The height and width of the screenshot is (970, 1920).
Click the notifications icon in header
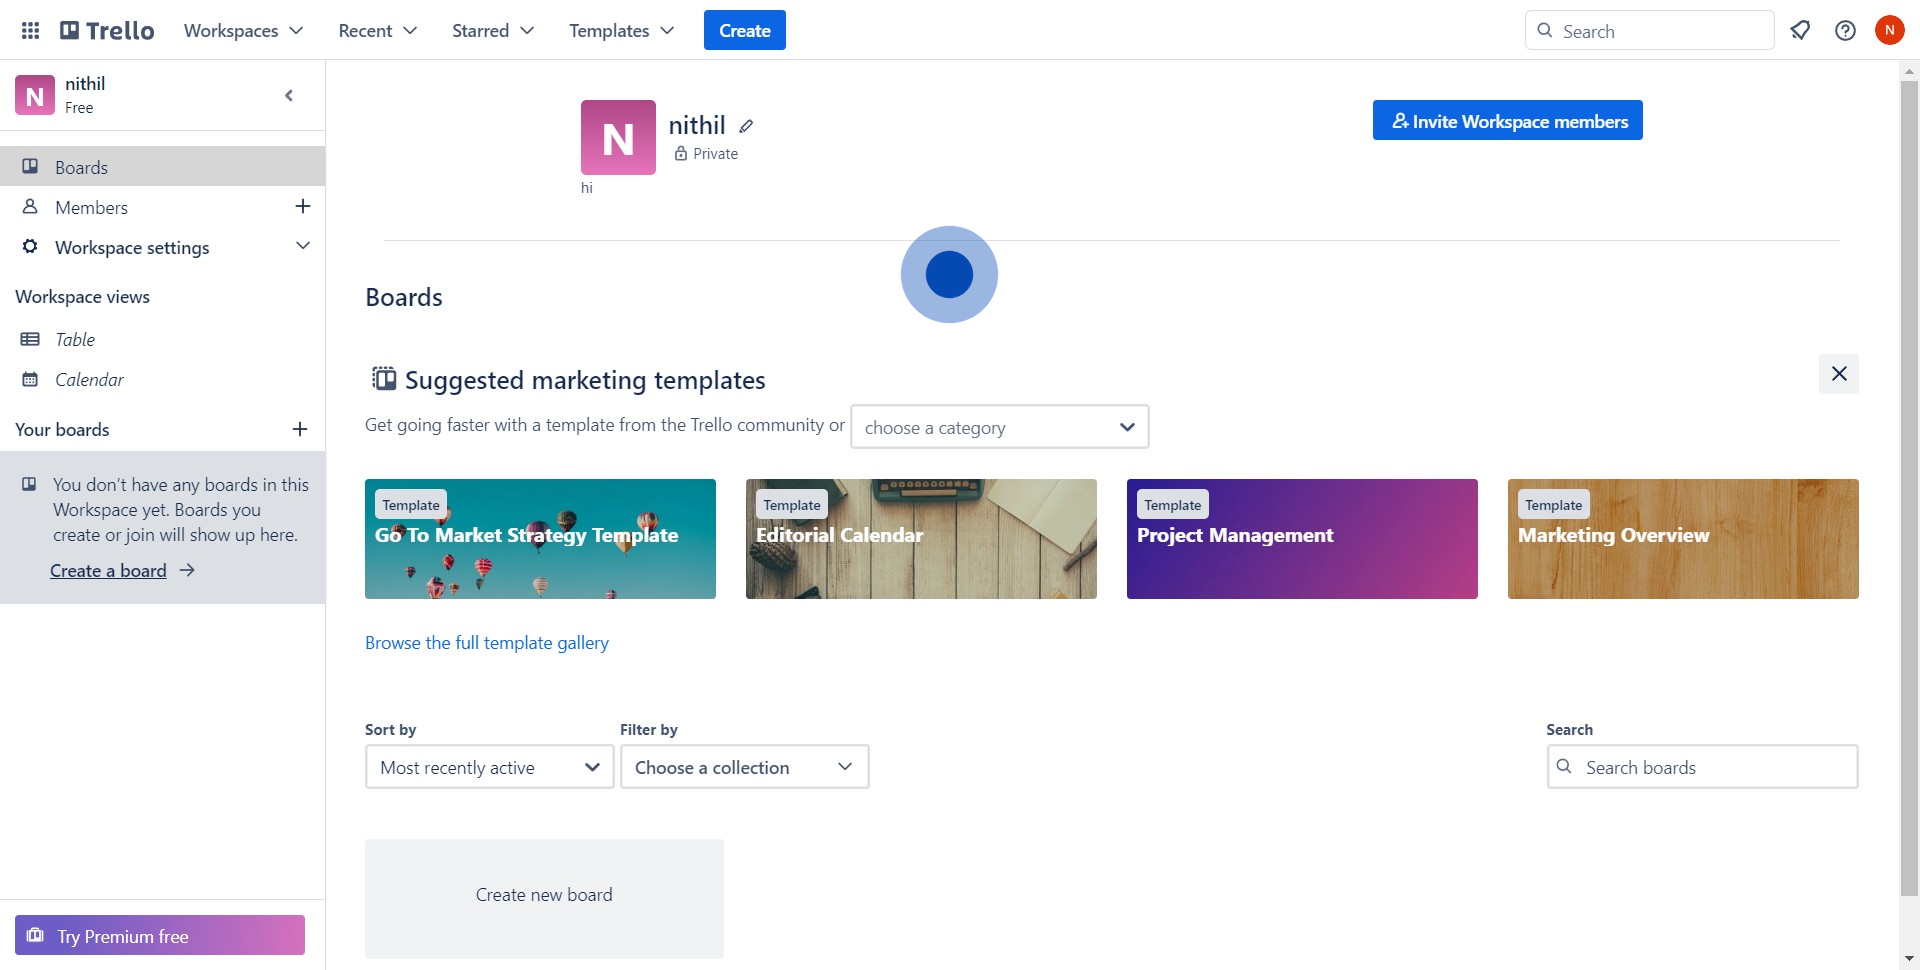pos(1800,30)
